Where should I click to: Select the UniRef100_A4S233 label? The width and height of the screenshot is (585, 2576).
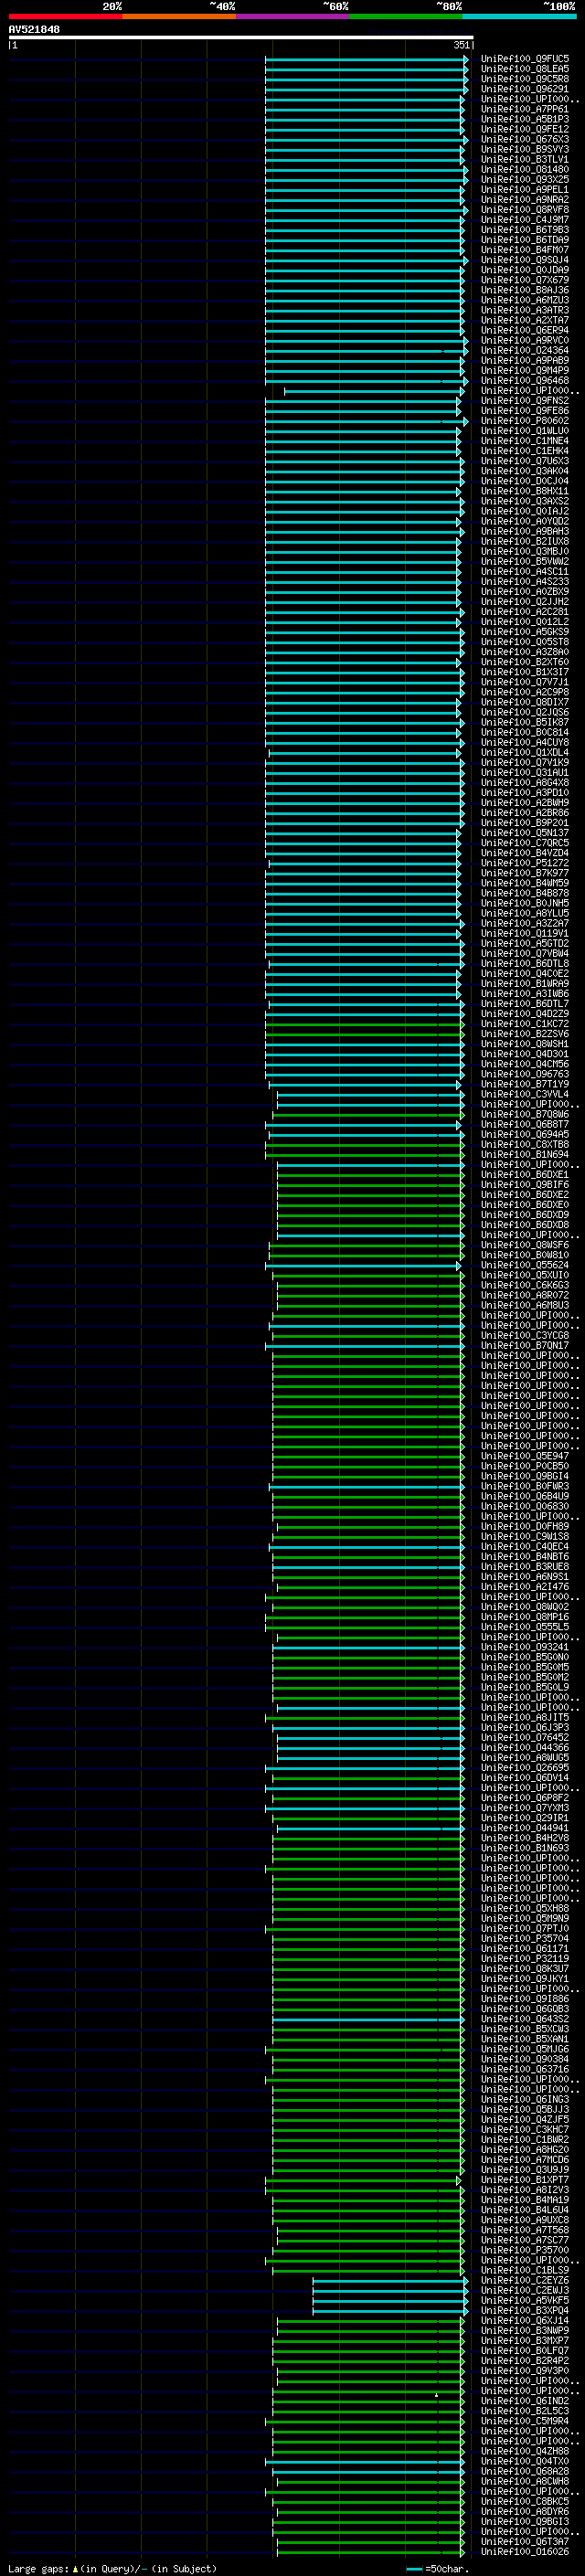525,581
